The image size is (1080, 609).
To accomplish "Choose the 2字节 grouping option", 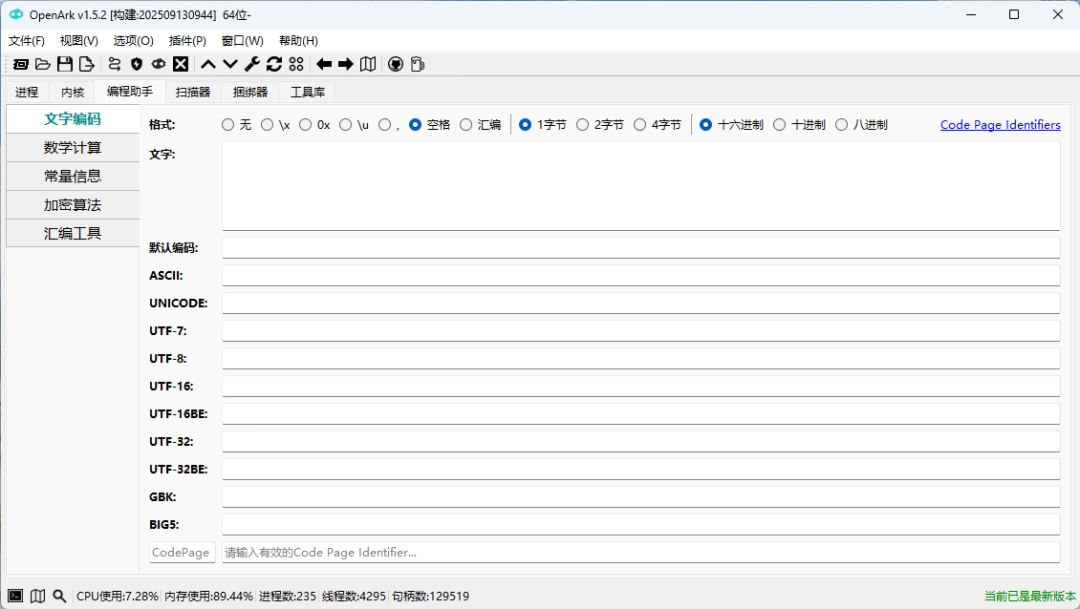I will (x=583, y=124).
